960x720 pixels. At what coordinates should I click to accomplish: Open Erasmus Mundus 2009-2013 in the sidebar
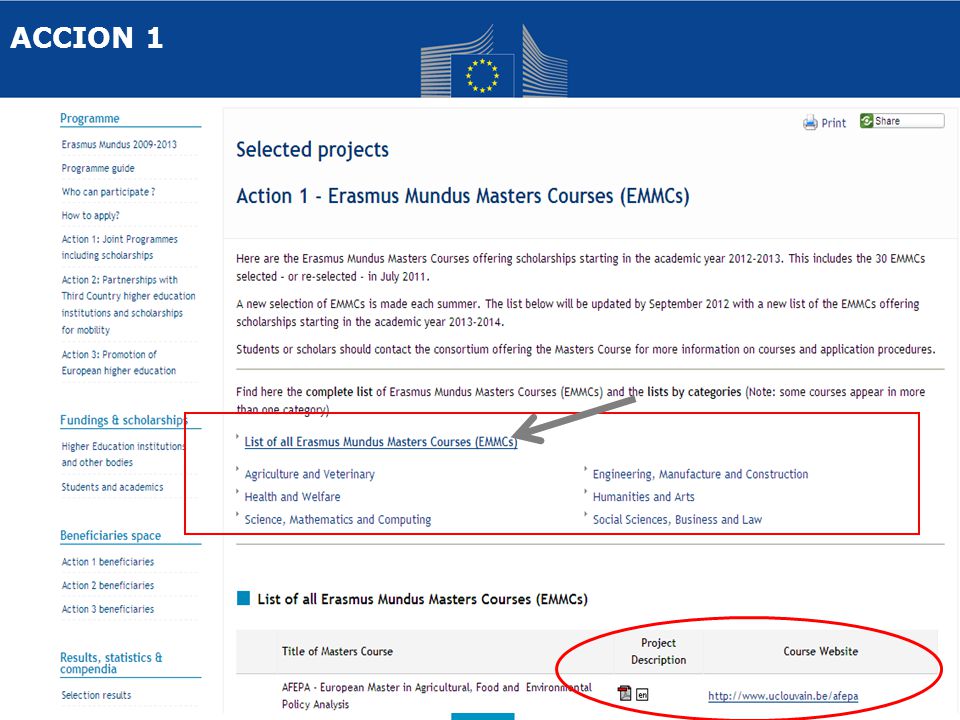tap(119, 144)
